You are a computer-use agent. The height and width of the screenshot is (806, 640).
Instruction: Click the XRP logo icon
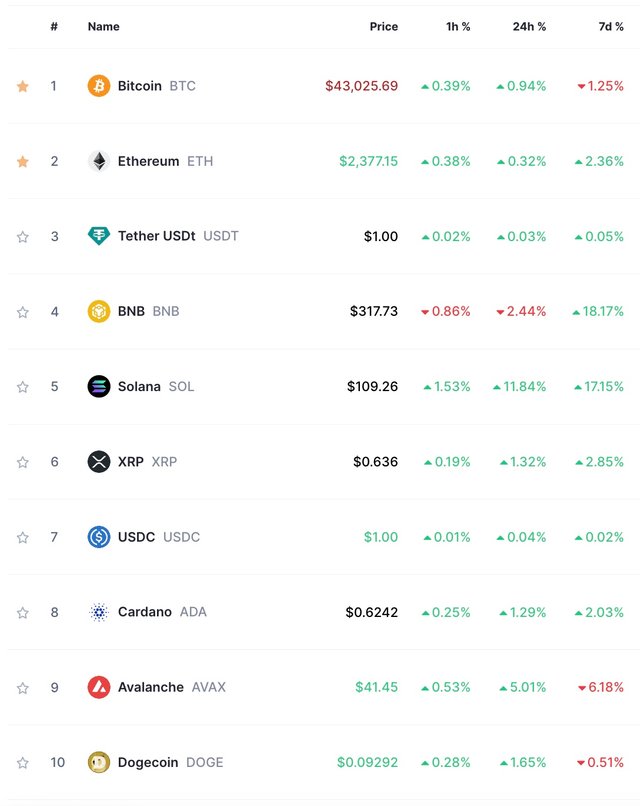coord(99,461)
